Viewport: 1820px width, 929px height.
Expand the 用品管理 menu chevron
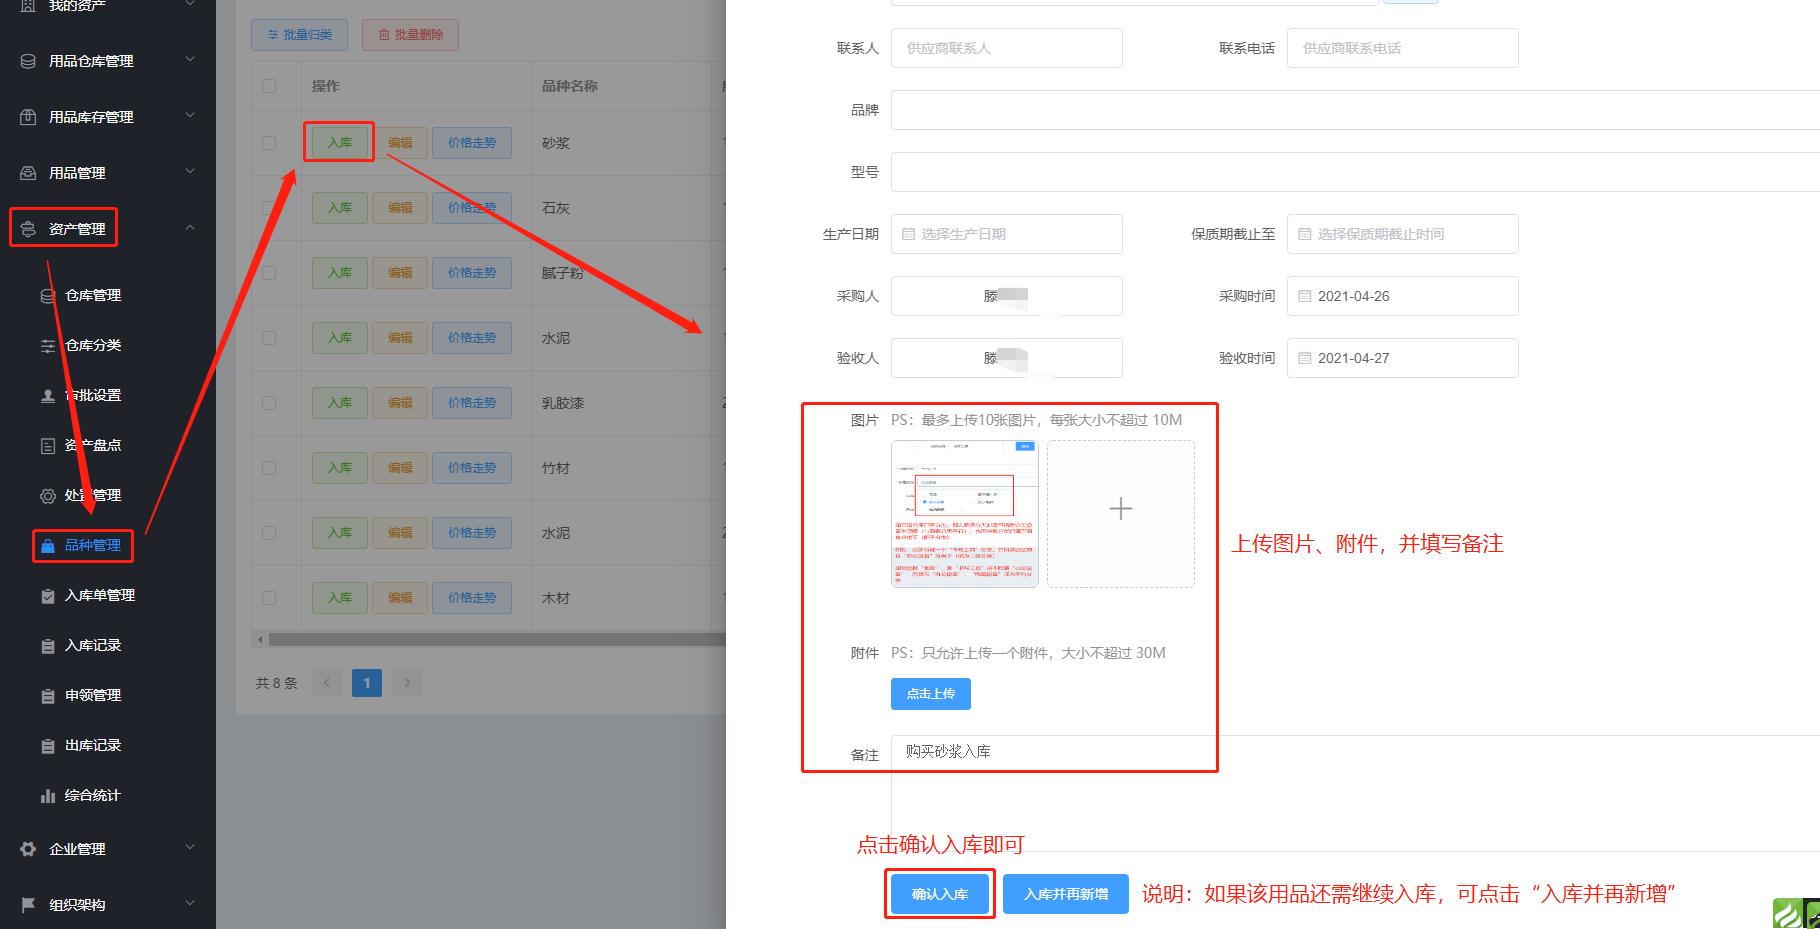190,172
